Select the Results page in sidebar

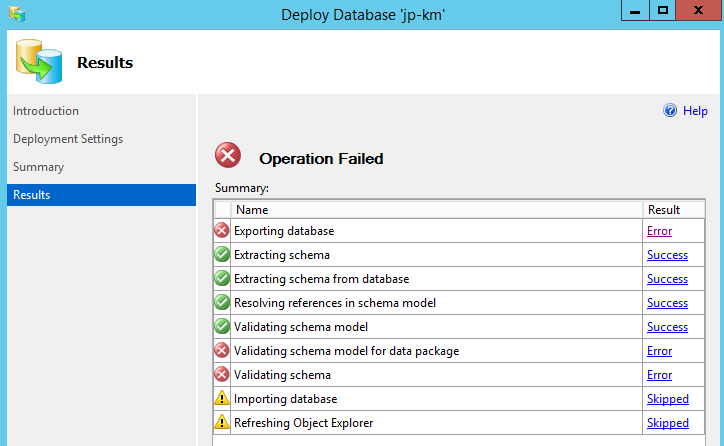pyautogui.click(x=32, y=195)
